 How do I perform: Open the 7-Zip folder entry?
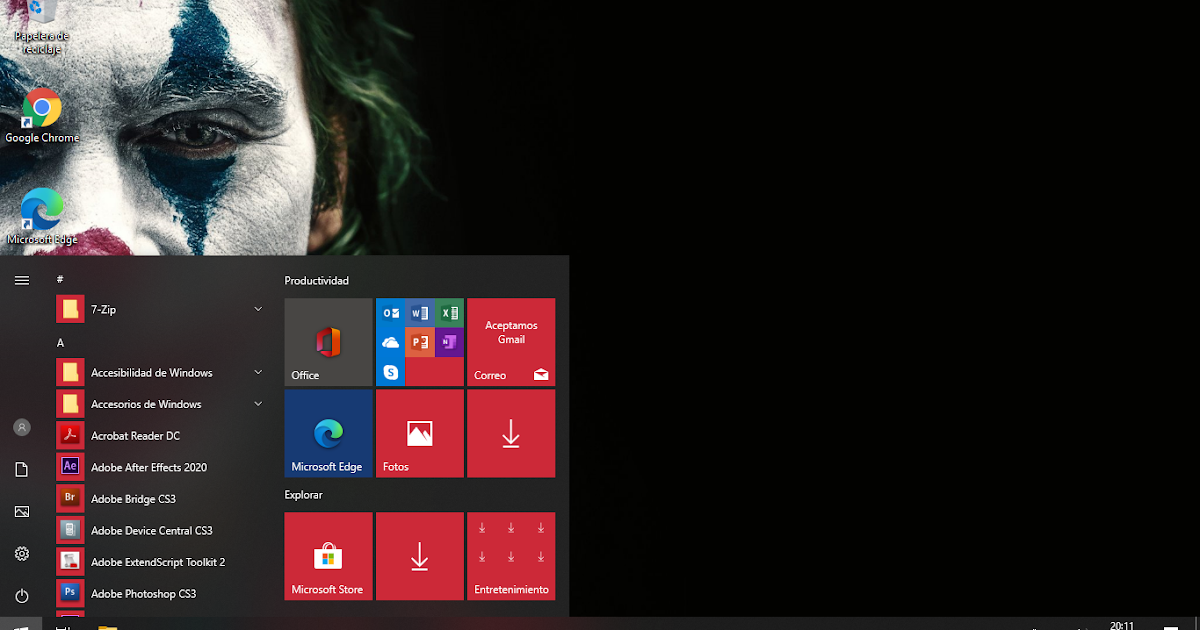[x=160, y=310]
